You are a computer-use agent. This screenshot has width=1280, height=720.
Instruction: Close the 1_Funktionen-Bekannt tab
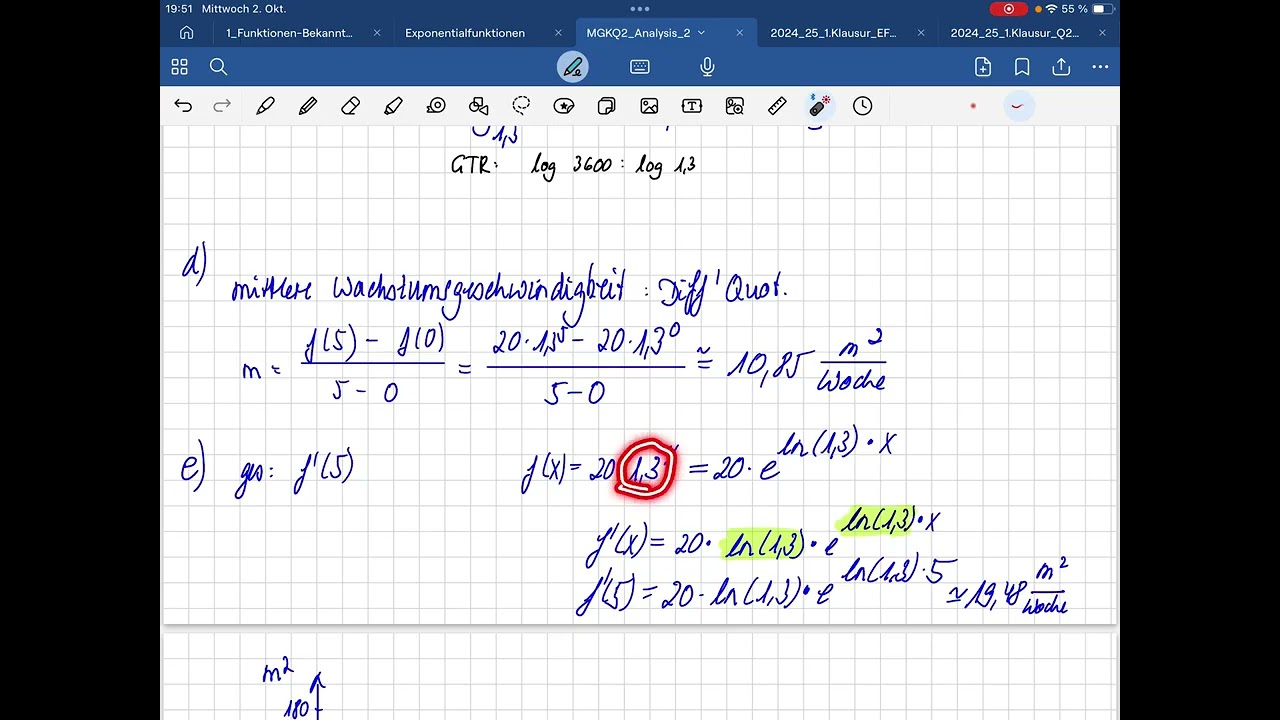point(377,33)
